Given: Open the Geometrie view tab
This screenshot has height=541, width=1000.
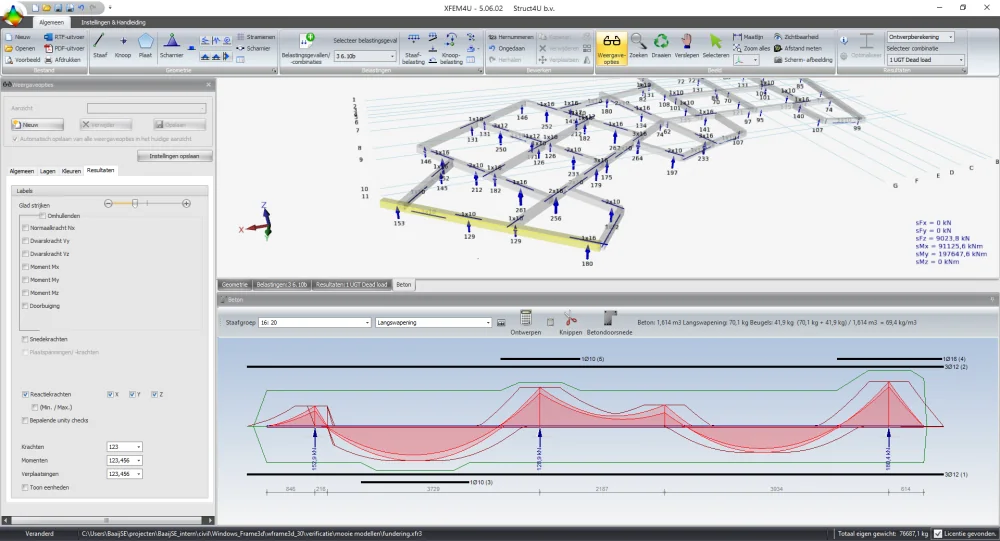Looking at the screenshot, I should click(235, 285).
